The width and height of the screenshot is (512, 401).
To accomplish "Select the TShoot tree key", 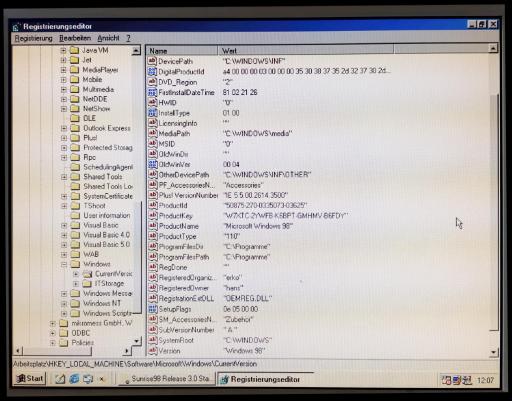I will 94,206.
